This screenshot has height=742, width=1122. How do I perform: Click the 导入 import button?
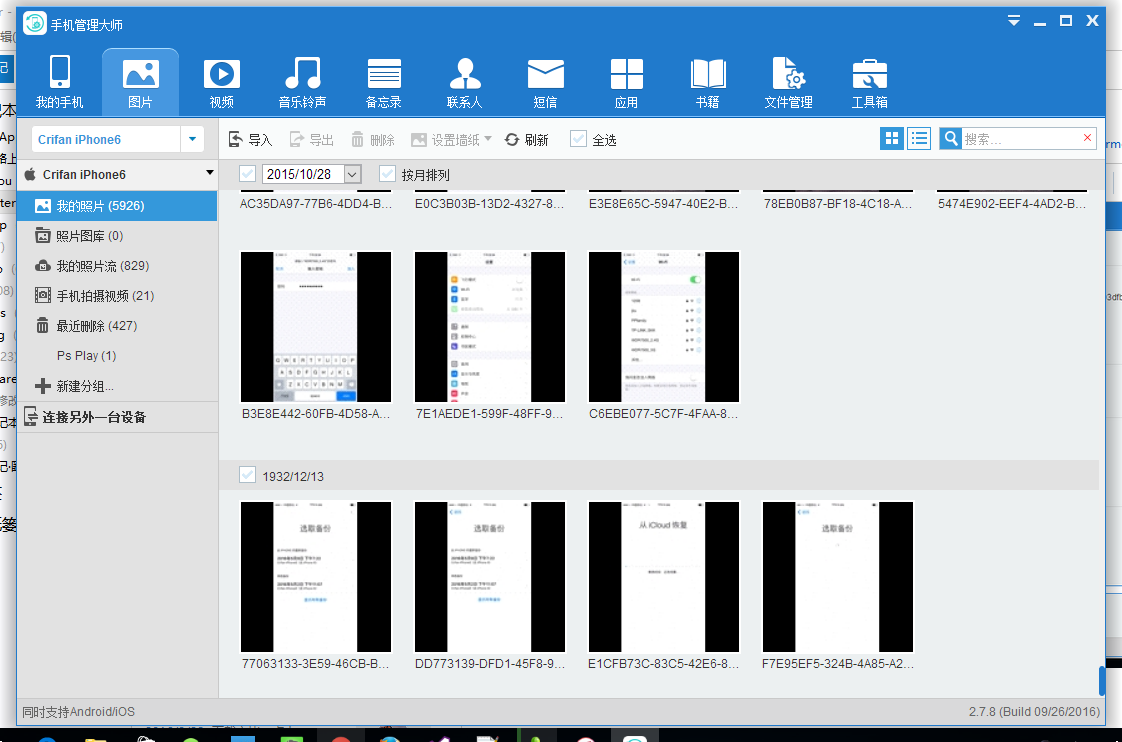click(250, 140)
